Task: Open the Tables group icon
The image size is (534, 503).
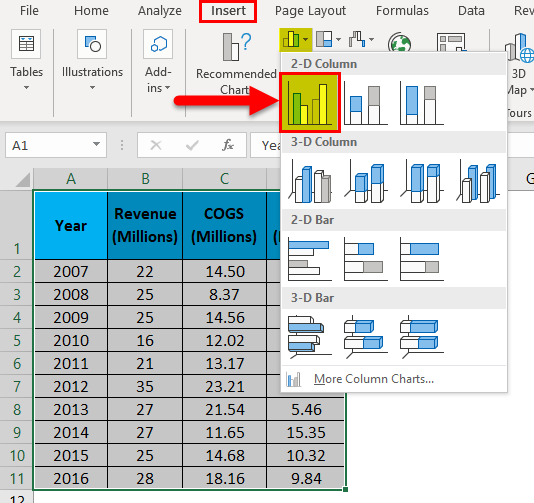Action: 26,44
